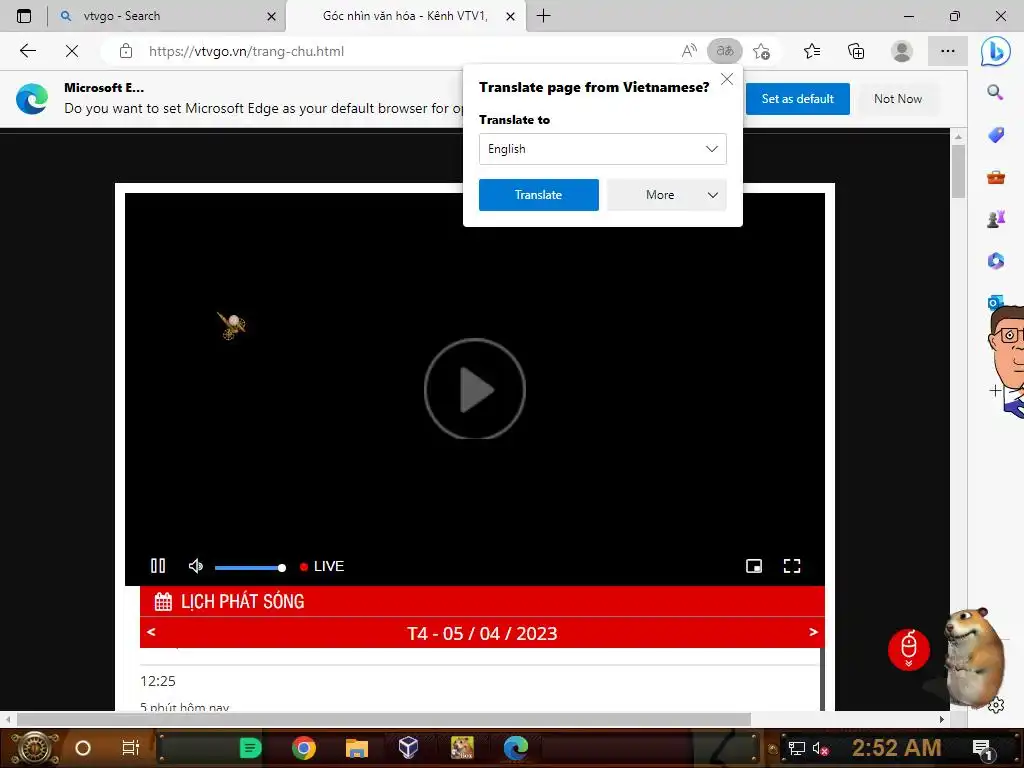Enter fullscreen video mode
This screenshot has width=1024, height=768.
pos(792,566)
